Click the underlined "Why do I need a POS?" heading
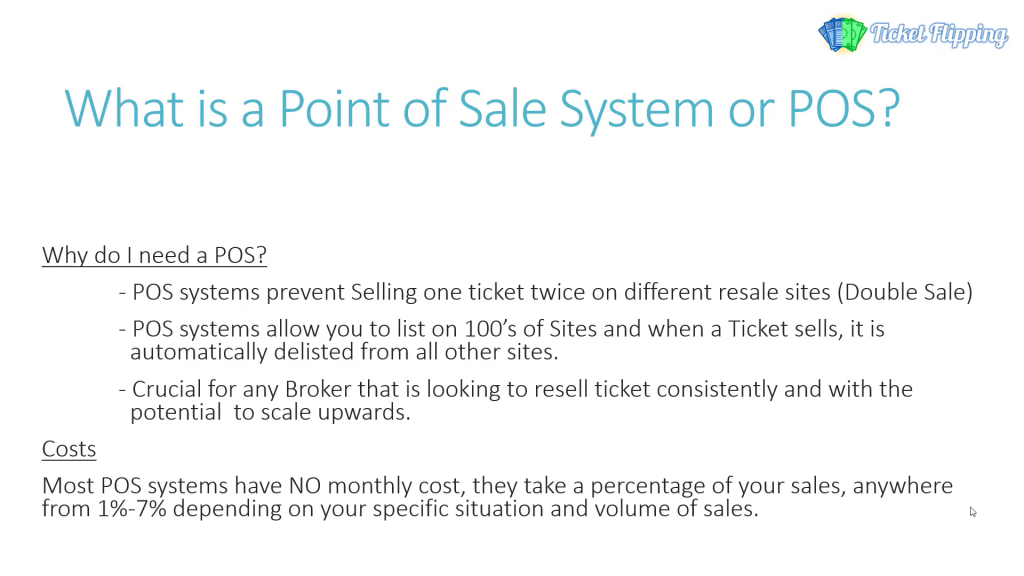The height and width of the screenshot is (576, 1024). coord(154,256)
